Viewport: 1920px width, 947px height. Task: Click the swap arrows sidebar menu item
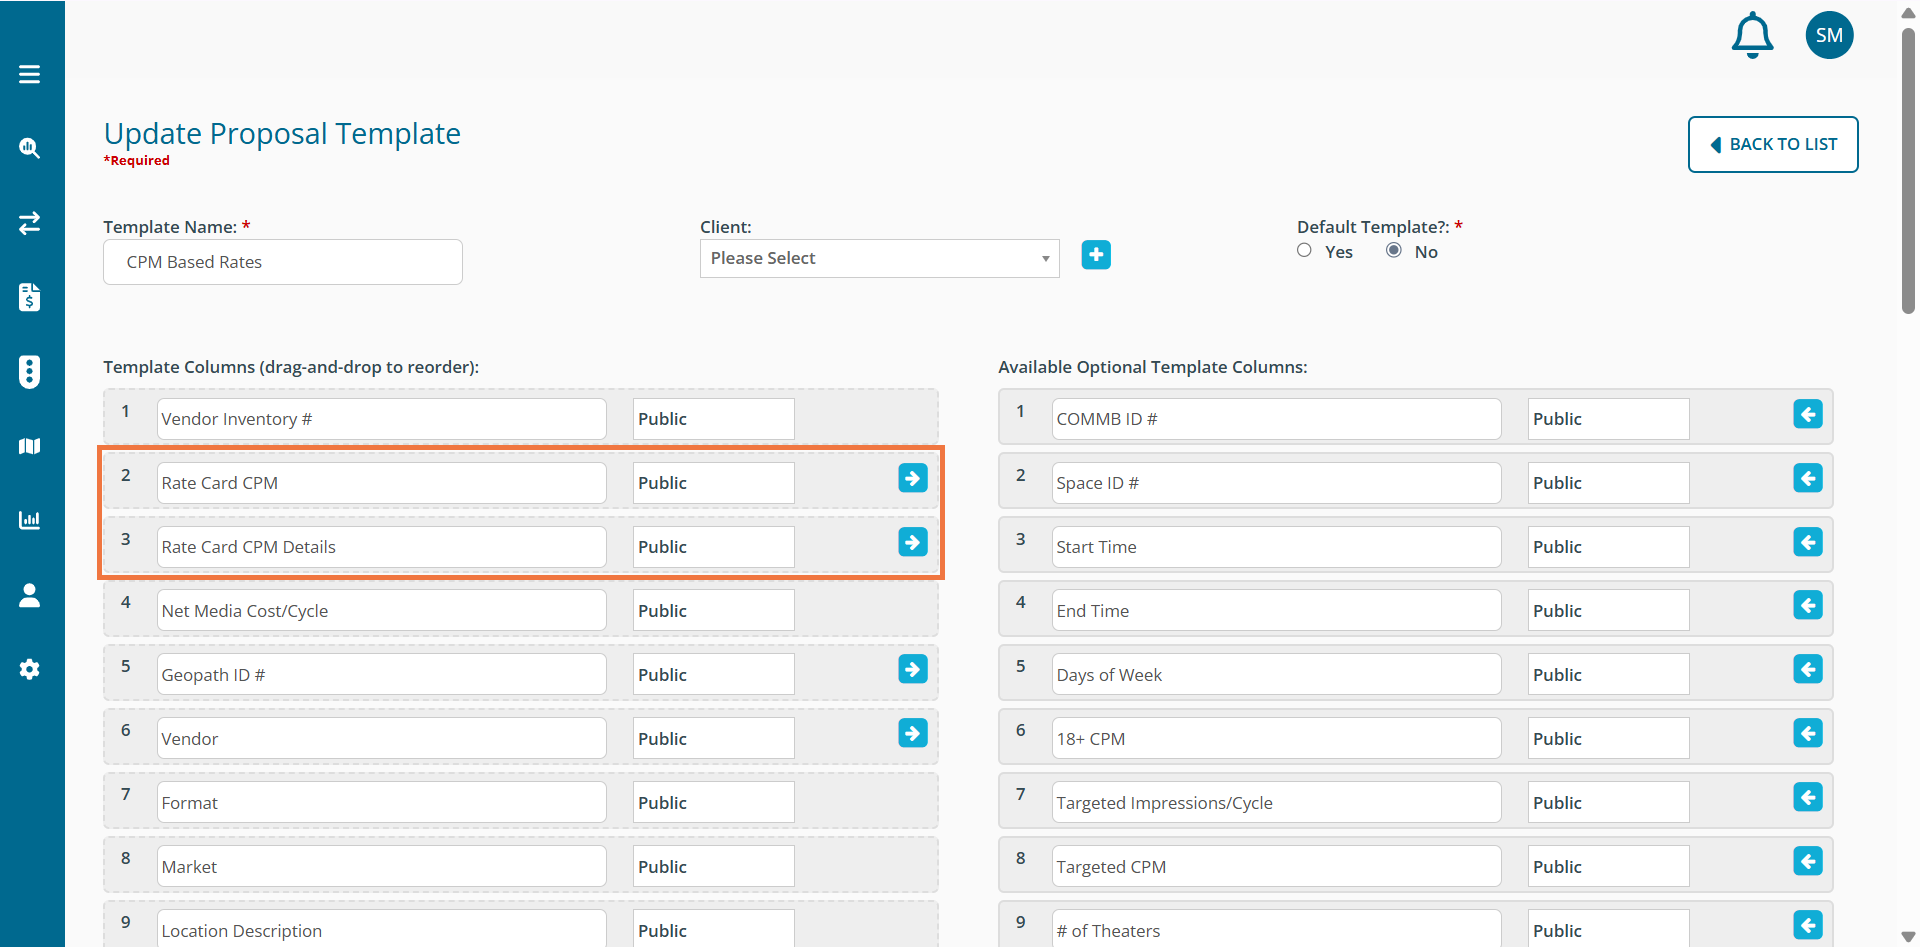click(29, 222)
